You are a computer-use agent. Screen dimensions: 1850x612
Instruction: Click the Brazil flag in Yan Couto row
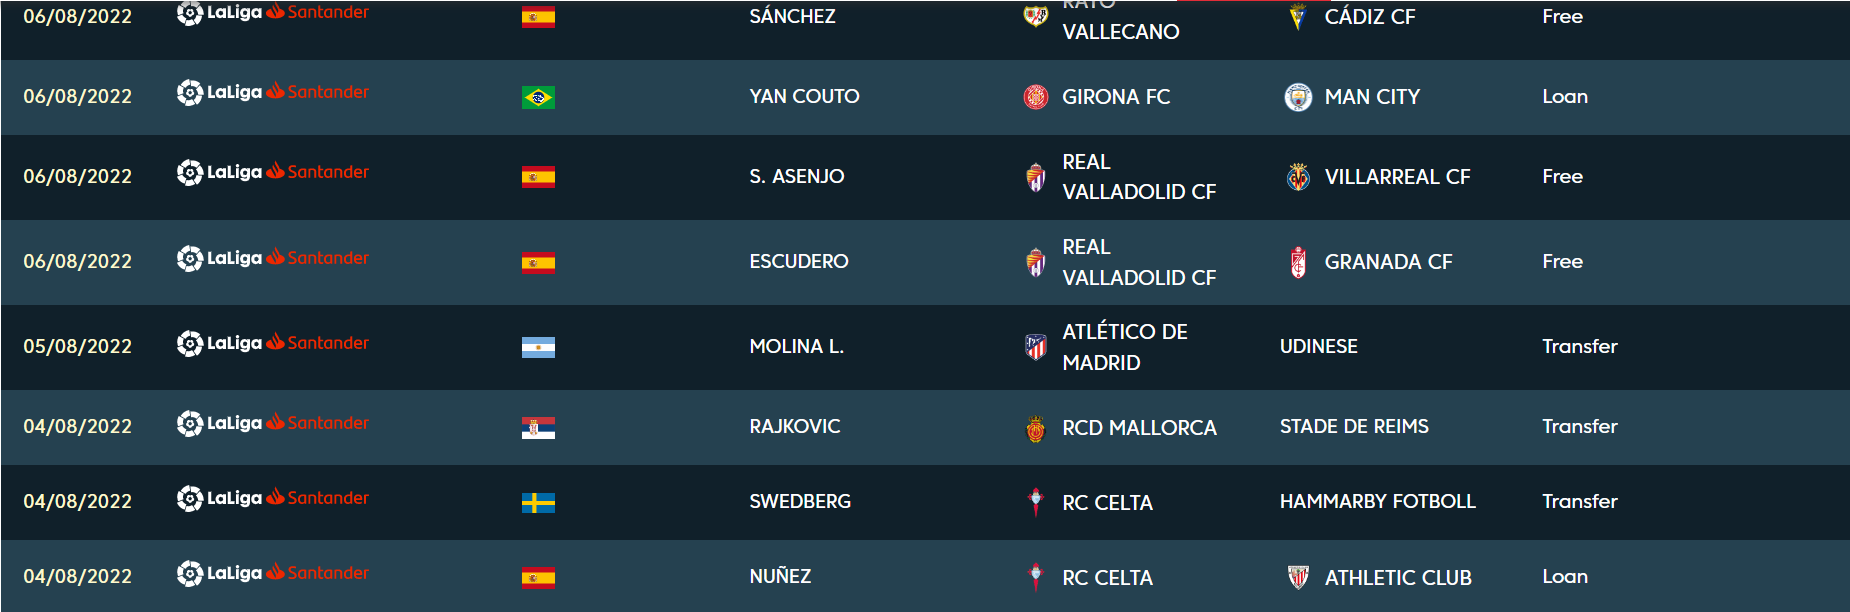[538, 97]
